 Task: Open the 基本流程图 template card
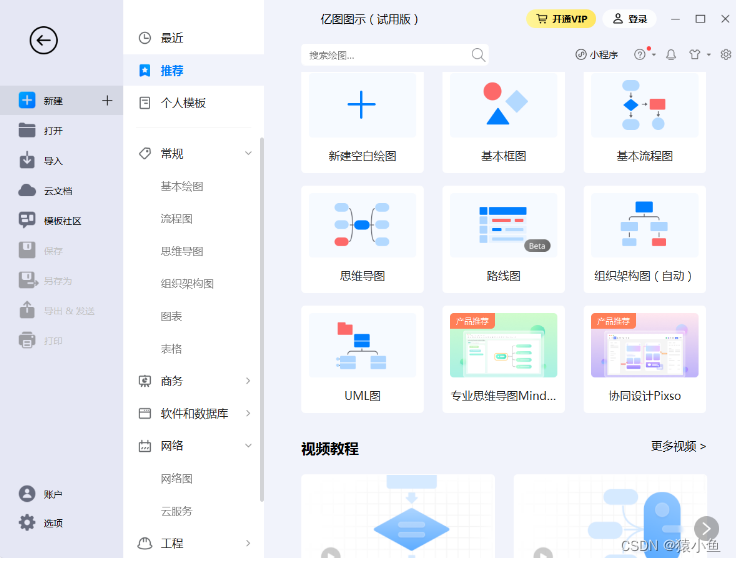click(645, 122)
